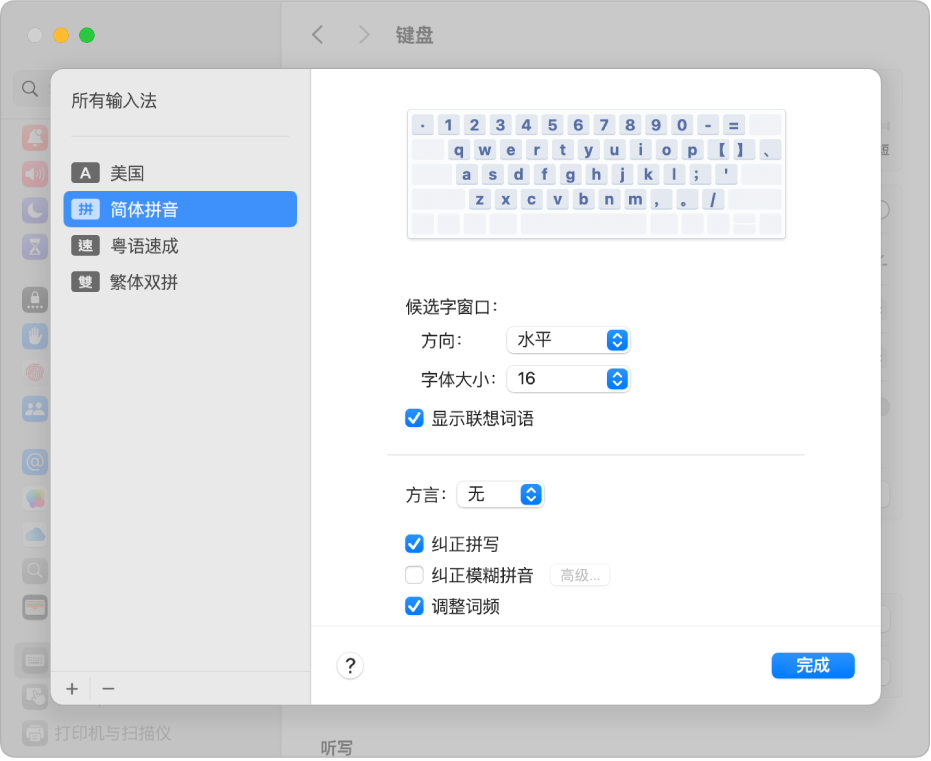
Task: Add a new input source with plus button
Action: [x=72, y=689]
